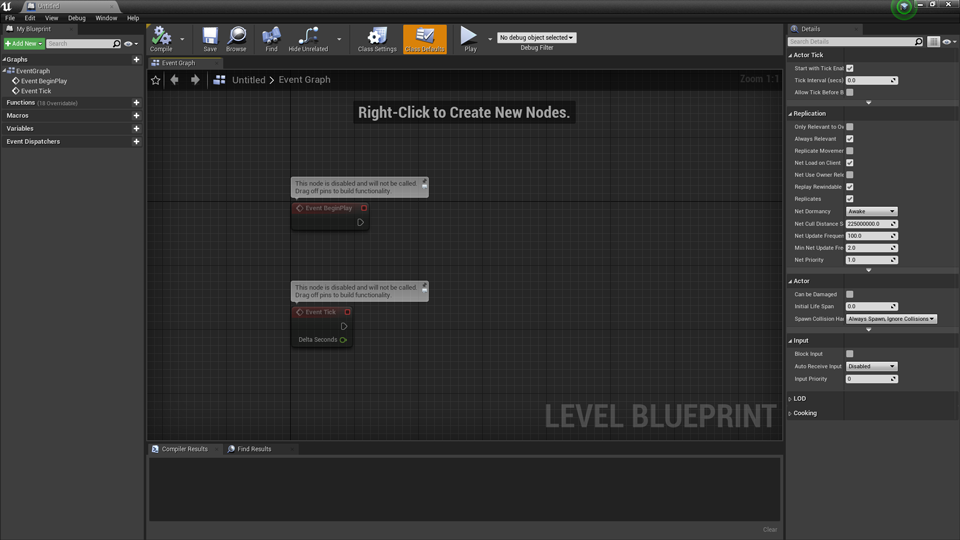
Task: Toggle Net Load on Client
Action: click(x=850, y=163)
